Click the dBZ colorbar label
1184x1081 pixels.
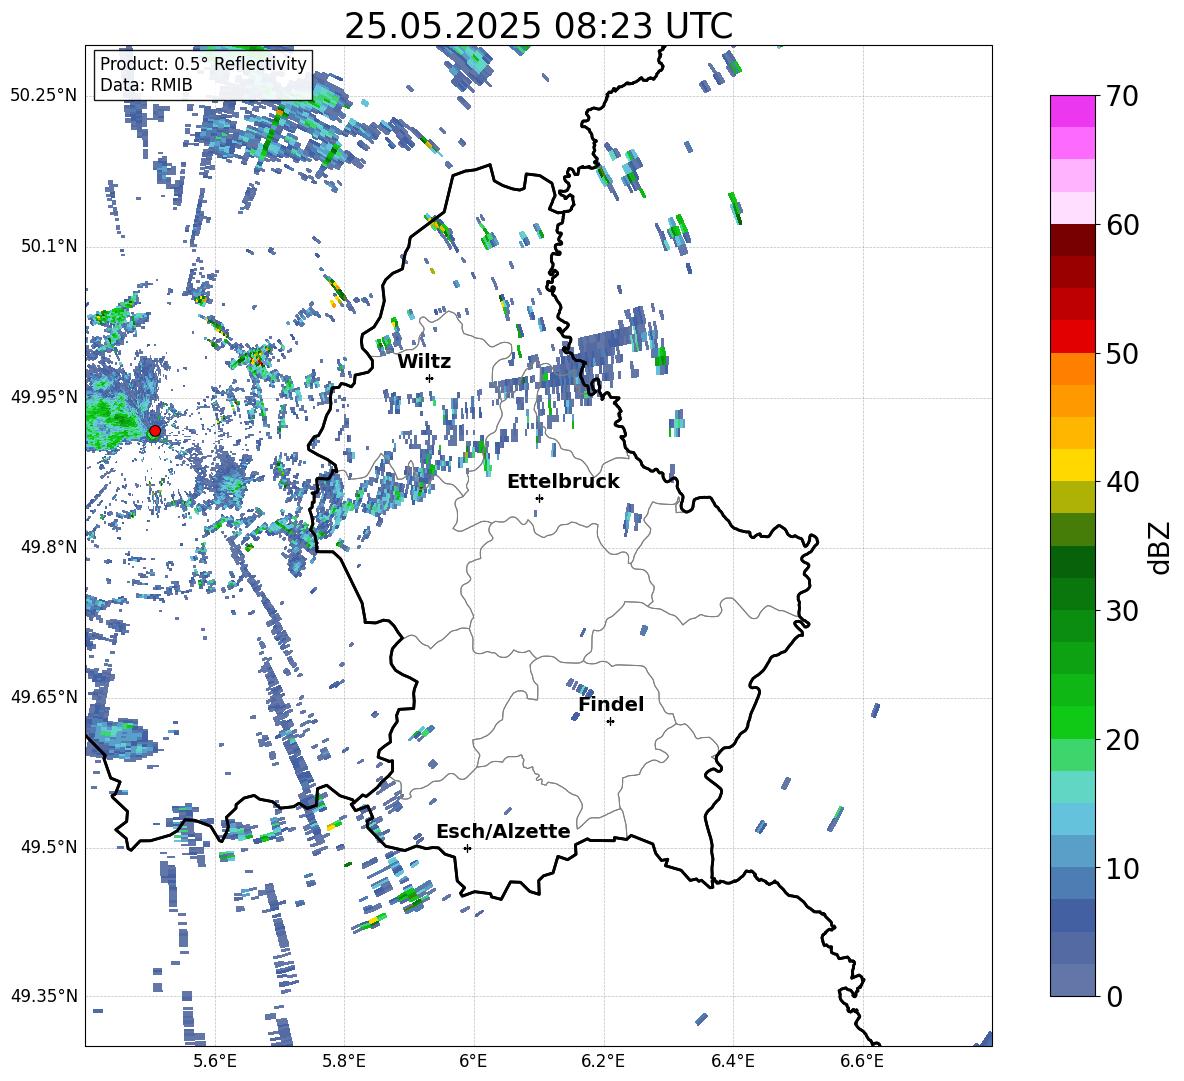(x=1159, y=547)
